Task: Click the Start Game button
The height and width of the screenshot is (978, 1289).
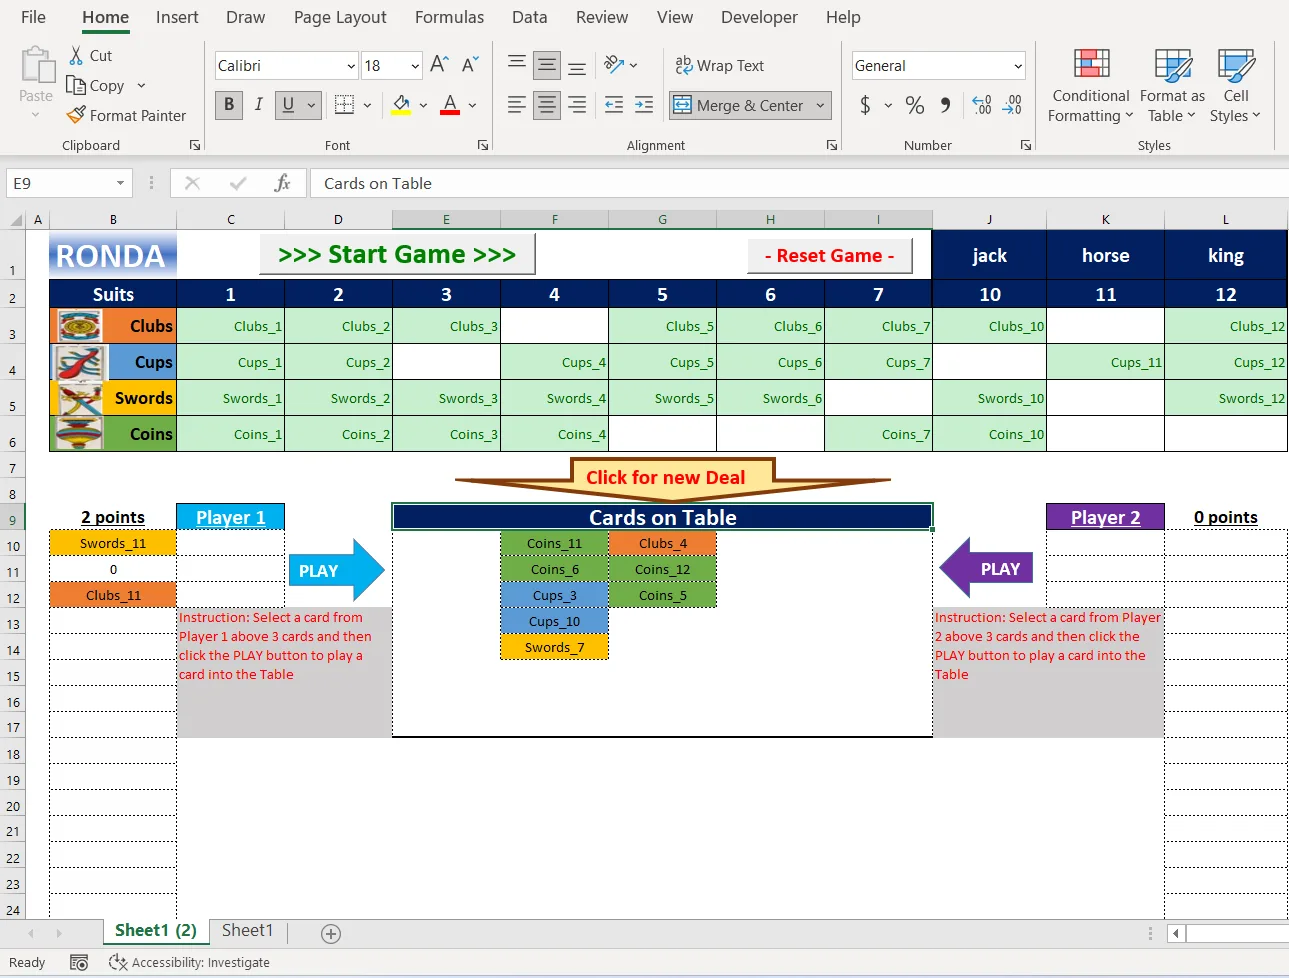Action: coord(396,254)
